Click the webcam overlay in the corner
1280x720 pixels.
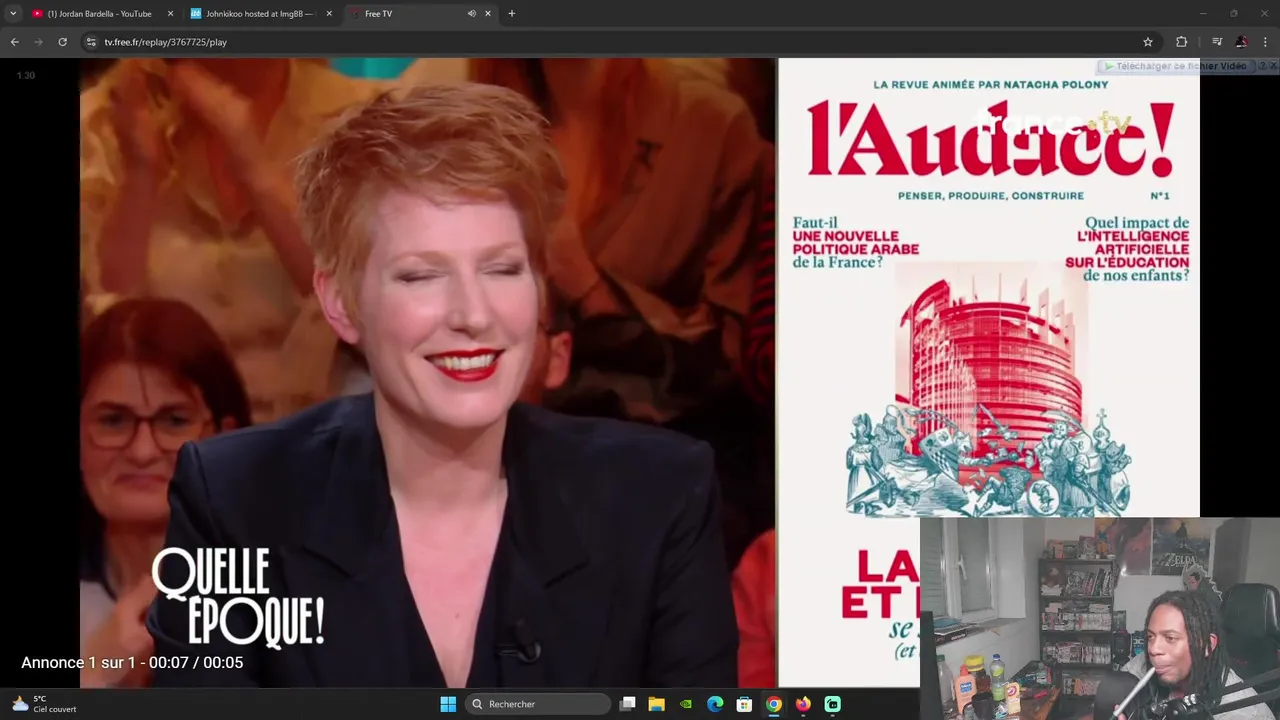click(x=1100, y=618)
